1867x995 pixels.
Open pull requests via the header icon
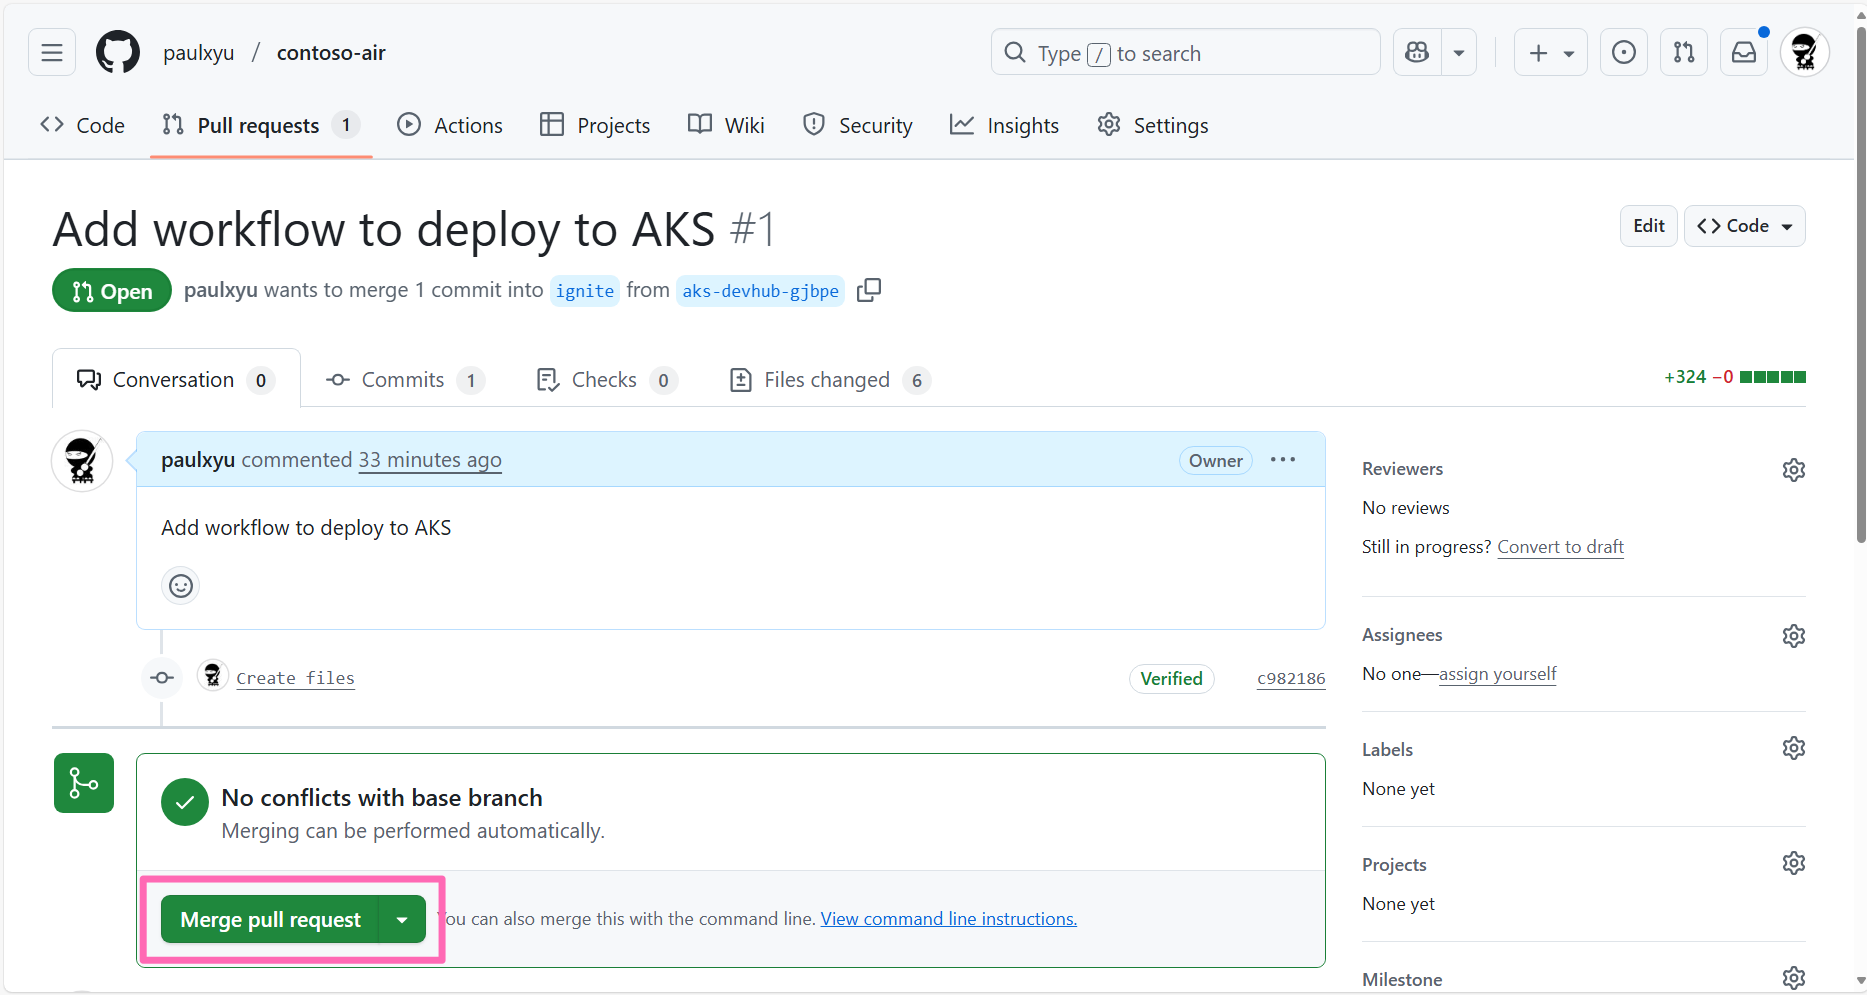pyautogui.click(x=1683, y=52)
